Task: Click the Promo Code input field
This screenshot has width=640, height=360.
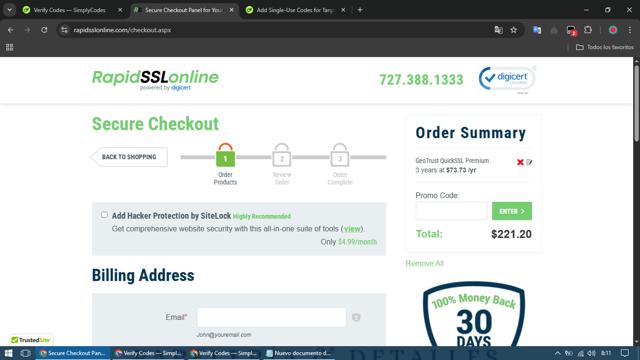Action: pos(451,211)
